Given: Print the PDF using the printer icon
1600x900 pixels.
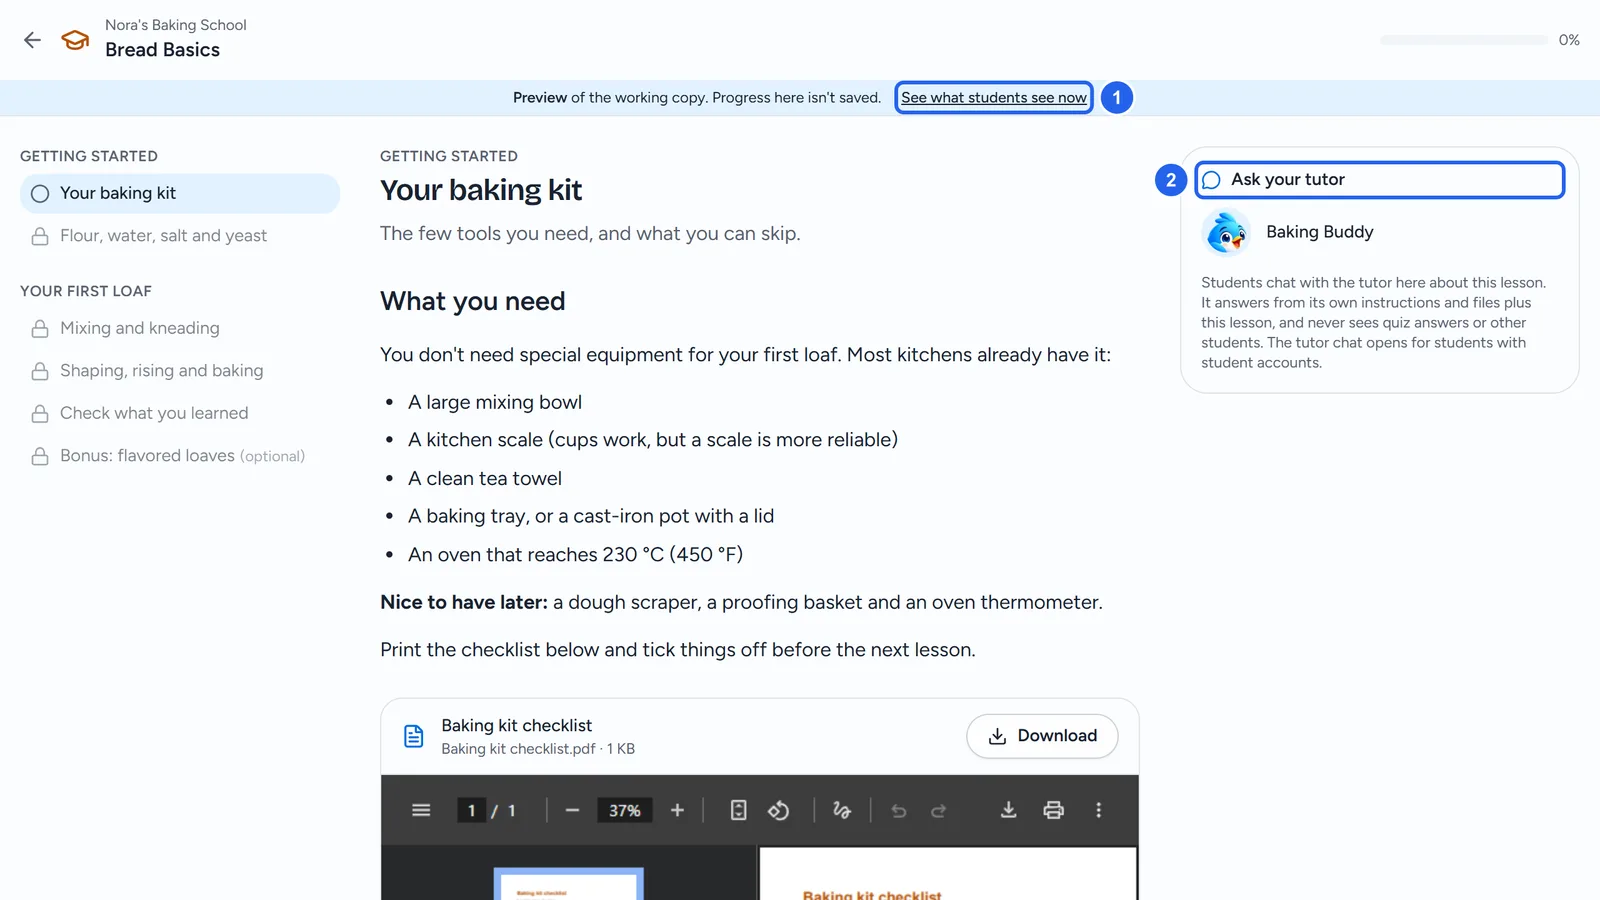Looking at the screenshot, I should (1053, 810).
